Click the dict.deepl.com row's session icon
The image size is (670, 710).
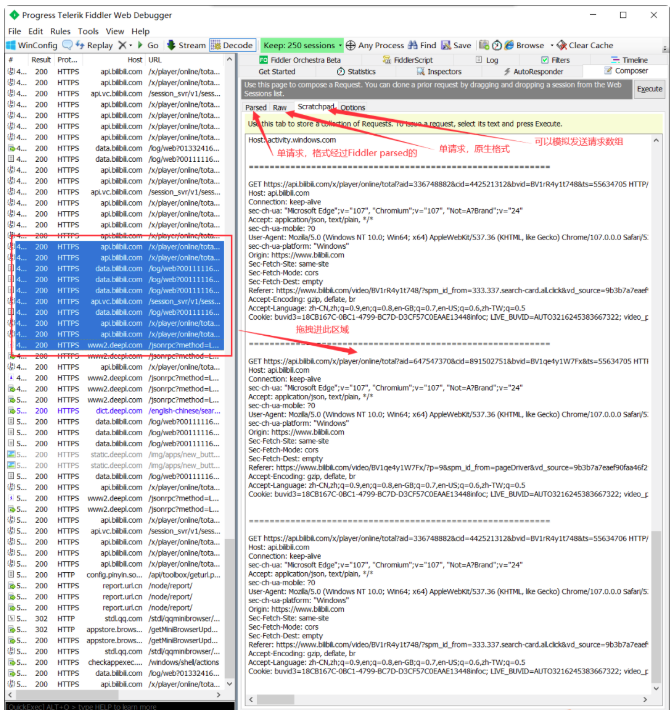pos(11,411)
